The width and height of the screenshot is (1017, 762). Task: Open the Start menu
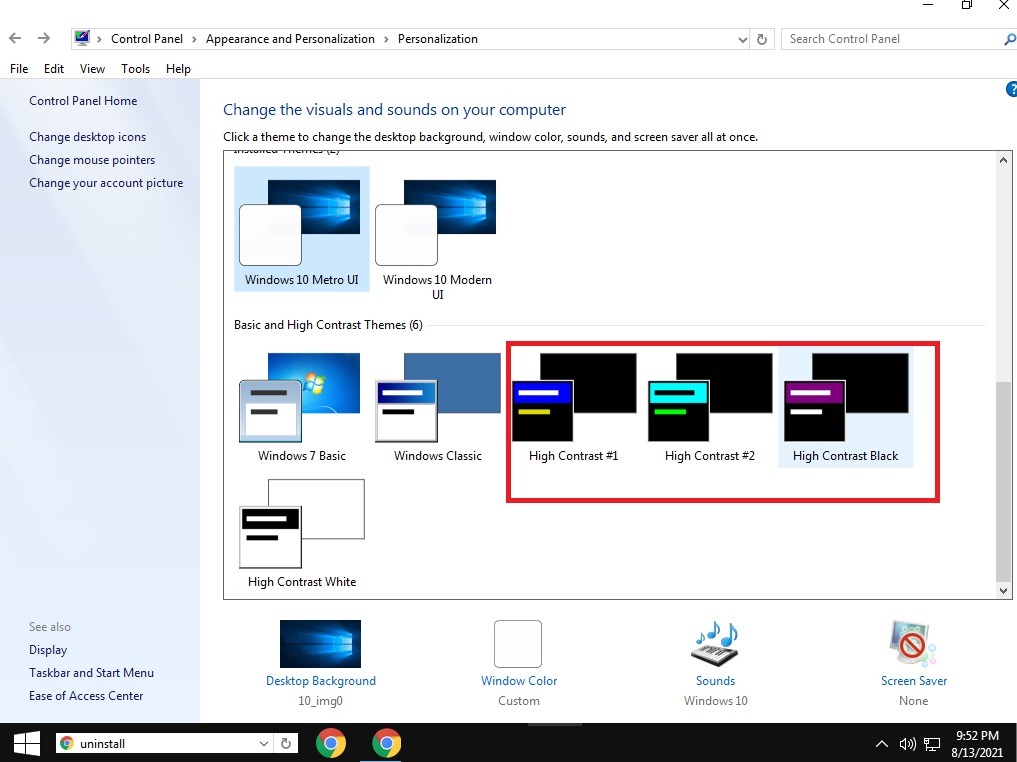(x=24, y=743)
